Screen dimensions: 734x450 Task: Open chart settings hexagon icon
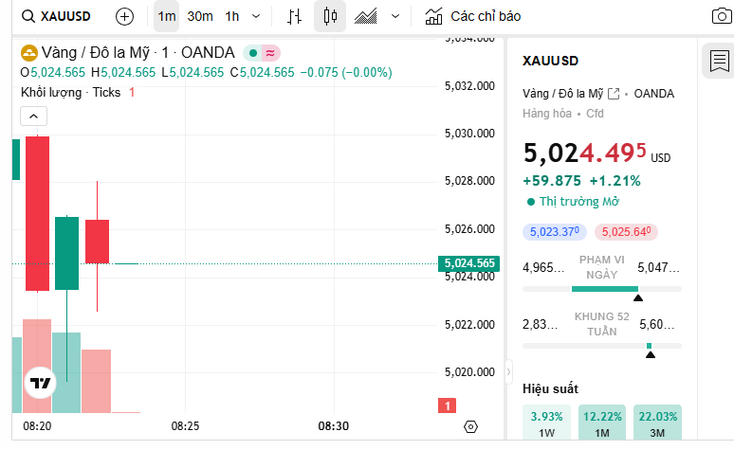point(471,426)
